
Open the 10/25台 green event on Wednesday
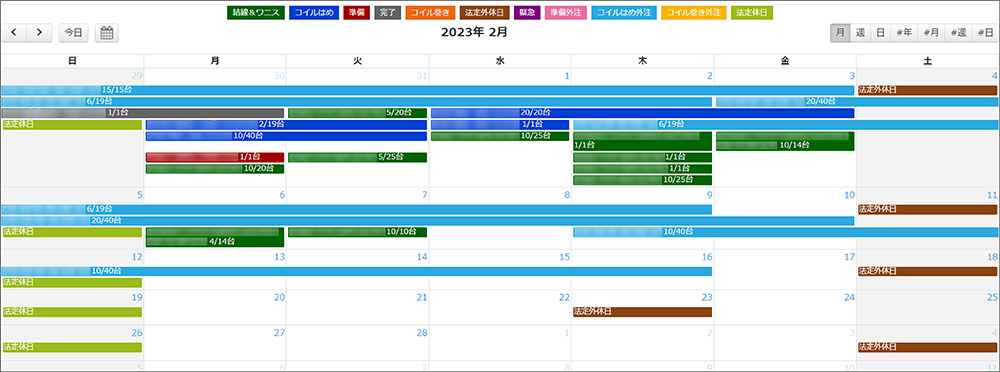point(499,136)
